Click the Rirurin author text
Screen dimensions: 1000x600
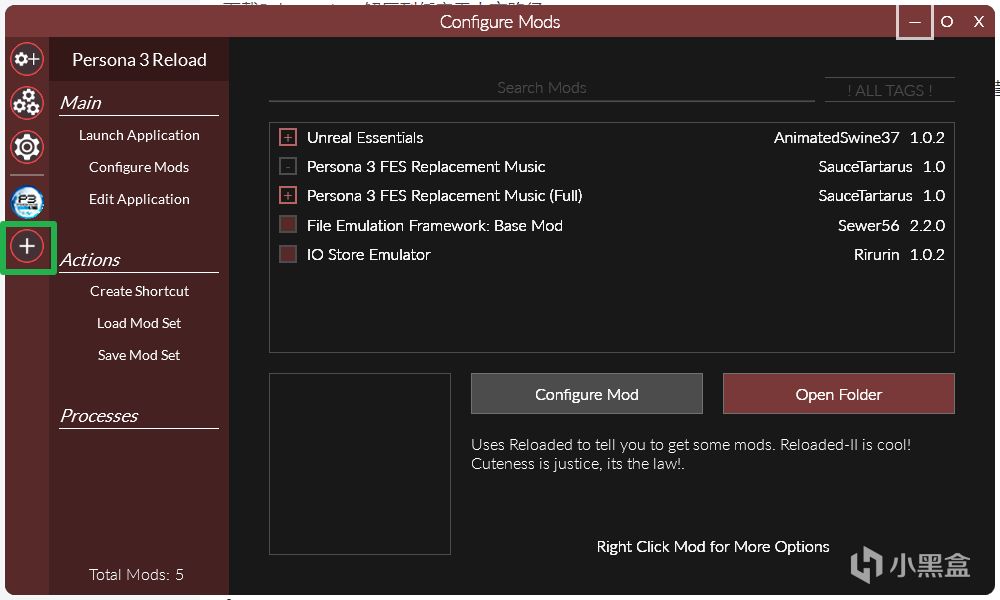(x=876, y=255)
